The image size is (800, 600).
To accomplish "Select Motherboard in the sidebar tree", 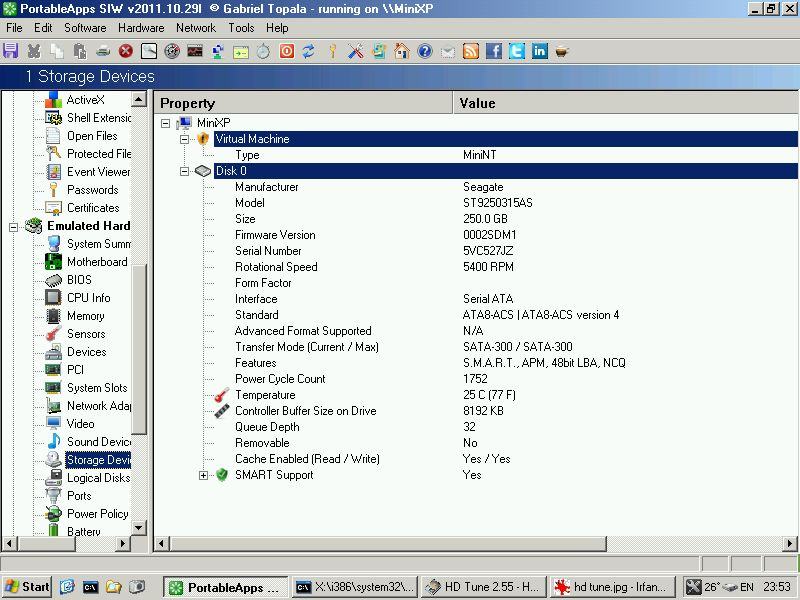I will click(x=97, y=262).
